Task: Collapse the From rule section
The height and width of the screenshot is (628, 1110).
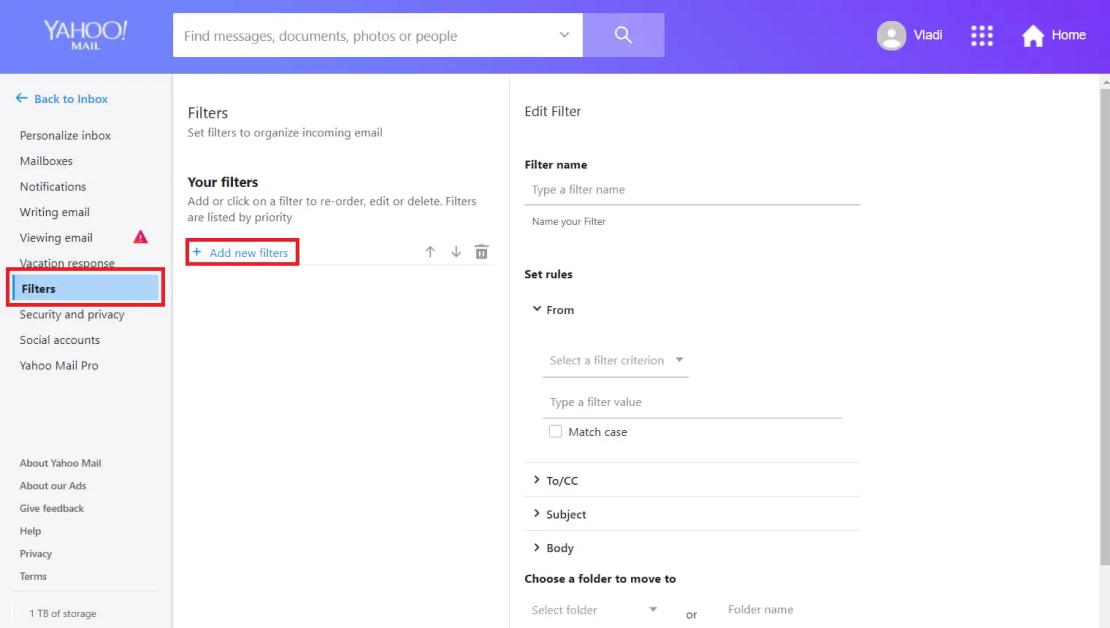Action: (538, 309)
